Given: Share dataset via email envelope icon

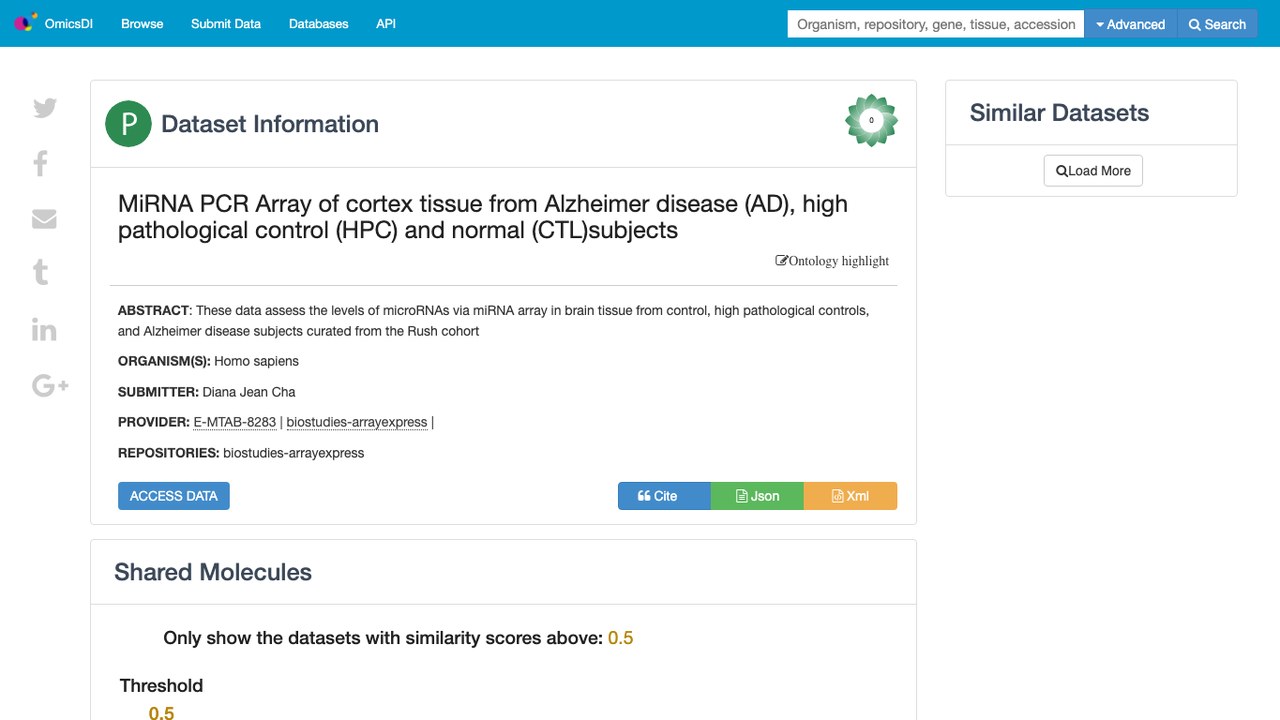Looking at the screenshot, I should 44,219.
